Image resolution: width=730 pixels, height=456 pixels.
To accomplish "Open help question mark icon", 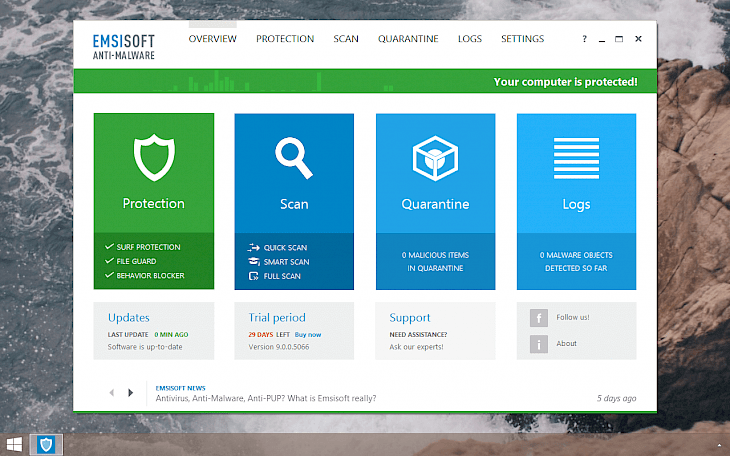I will click(x=584, y=39).
